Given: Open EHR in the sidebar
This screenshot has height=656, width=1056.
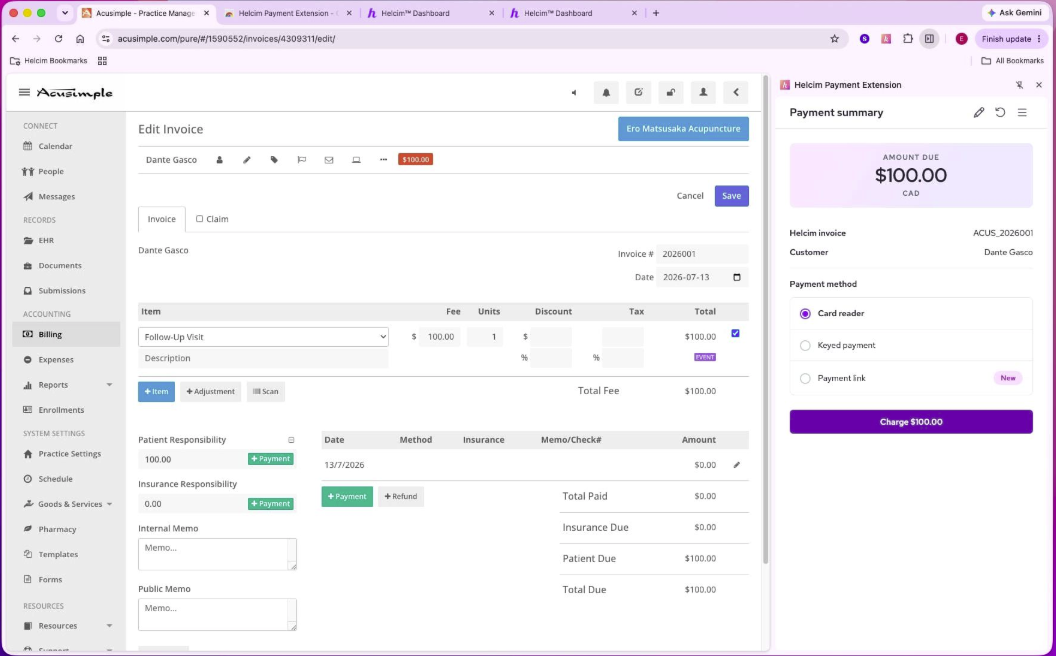Looking at the screenshot, I should click(x=46, y=240).
